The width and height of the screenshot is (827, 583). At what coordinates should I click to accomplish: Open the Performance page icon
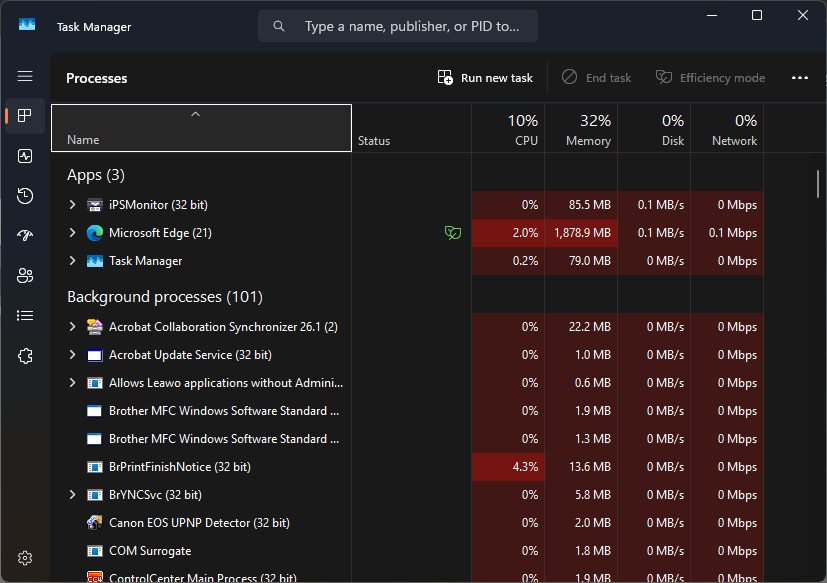tap(25, 156)
